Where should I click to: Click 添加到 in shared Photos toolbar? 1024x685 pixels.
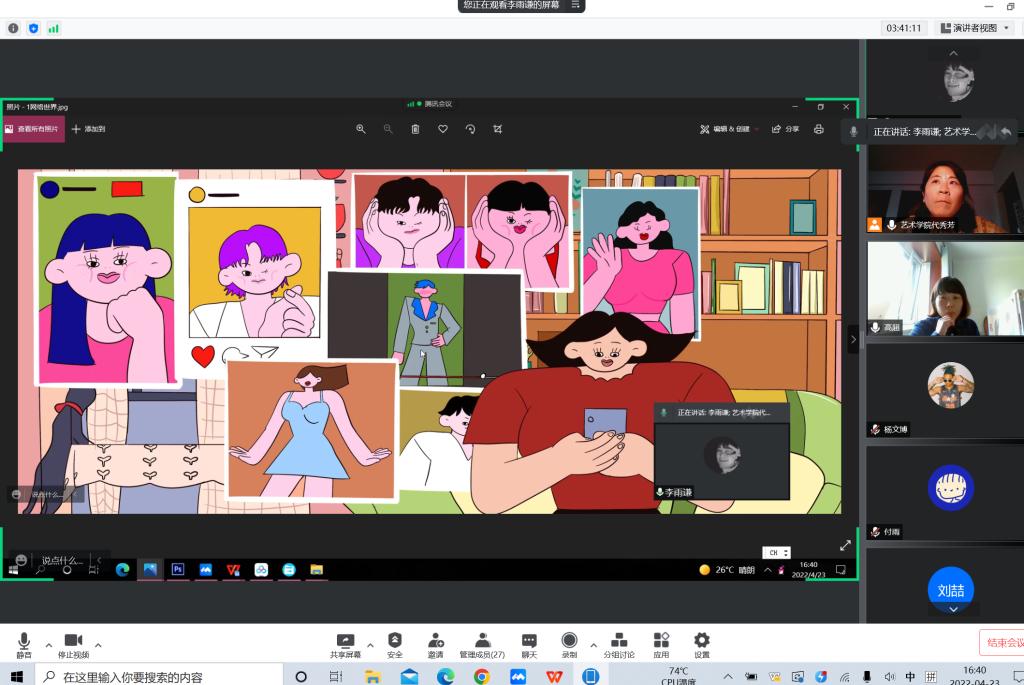tap(89, 129)
